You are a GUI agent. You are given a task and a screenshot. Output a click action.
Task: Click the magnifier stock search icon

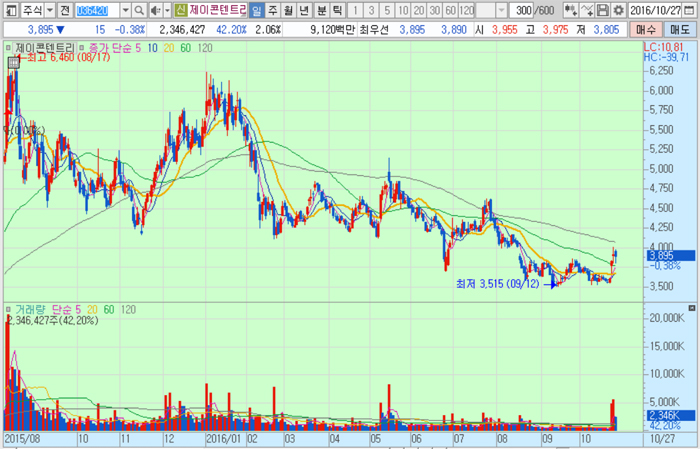tap(140, 10)
